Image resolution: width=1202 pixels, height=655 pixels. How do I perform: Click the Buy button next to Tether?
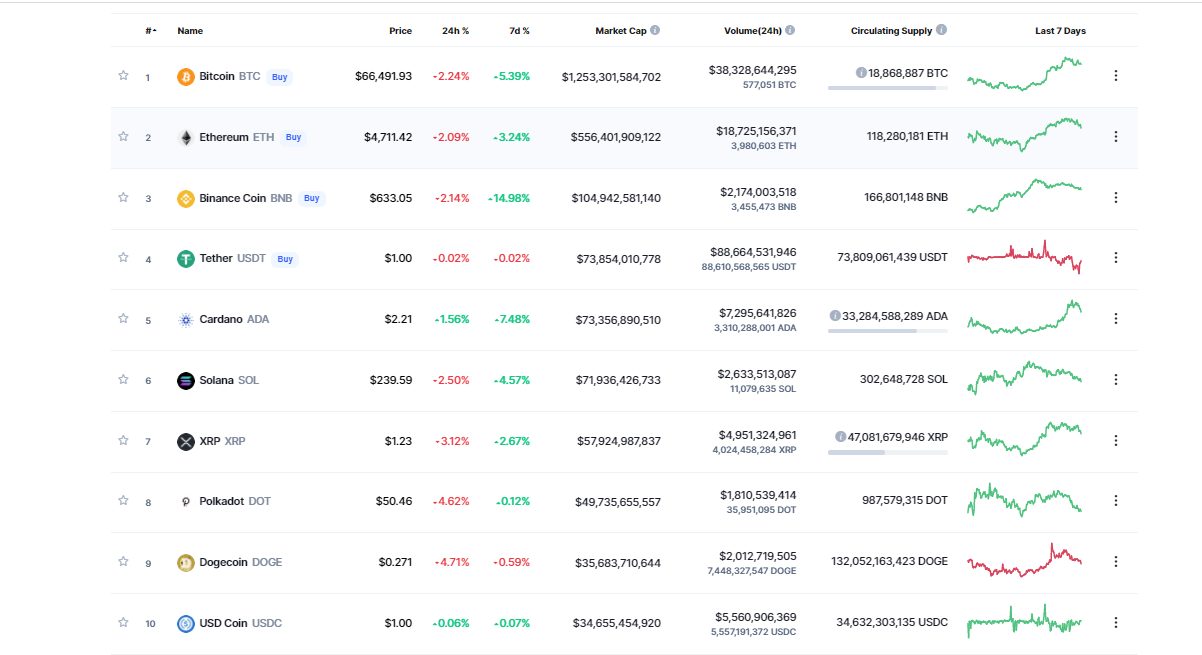pos(285,259)
